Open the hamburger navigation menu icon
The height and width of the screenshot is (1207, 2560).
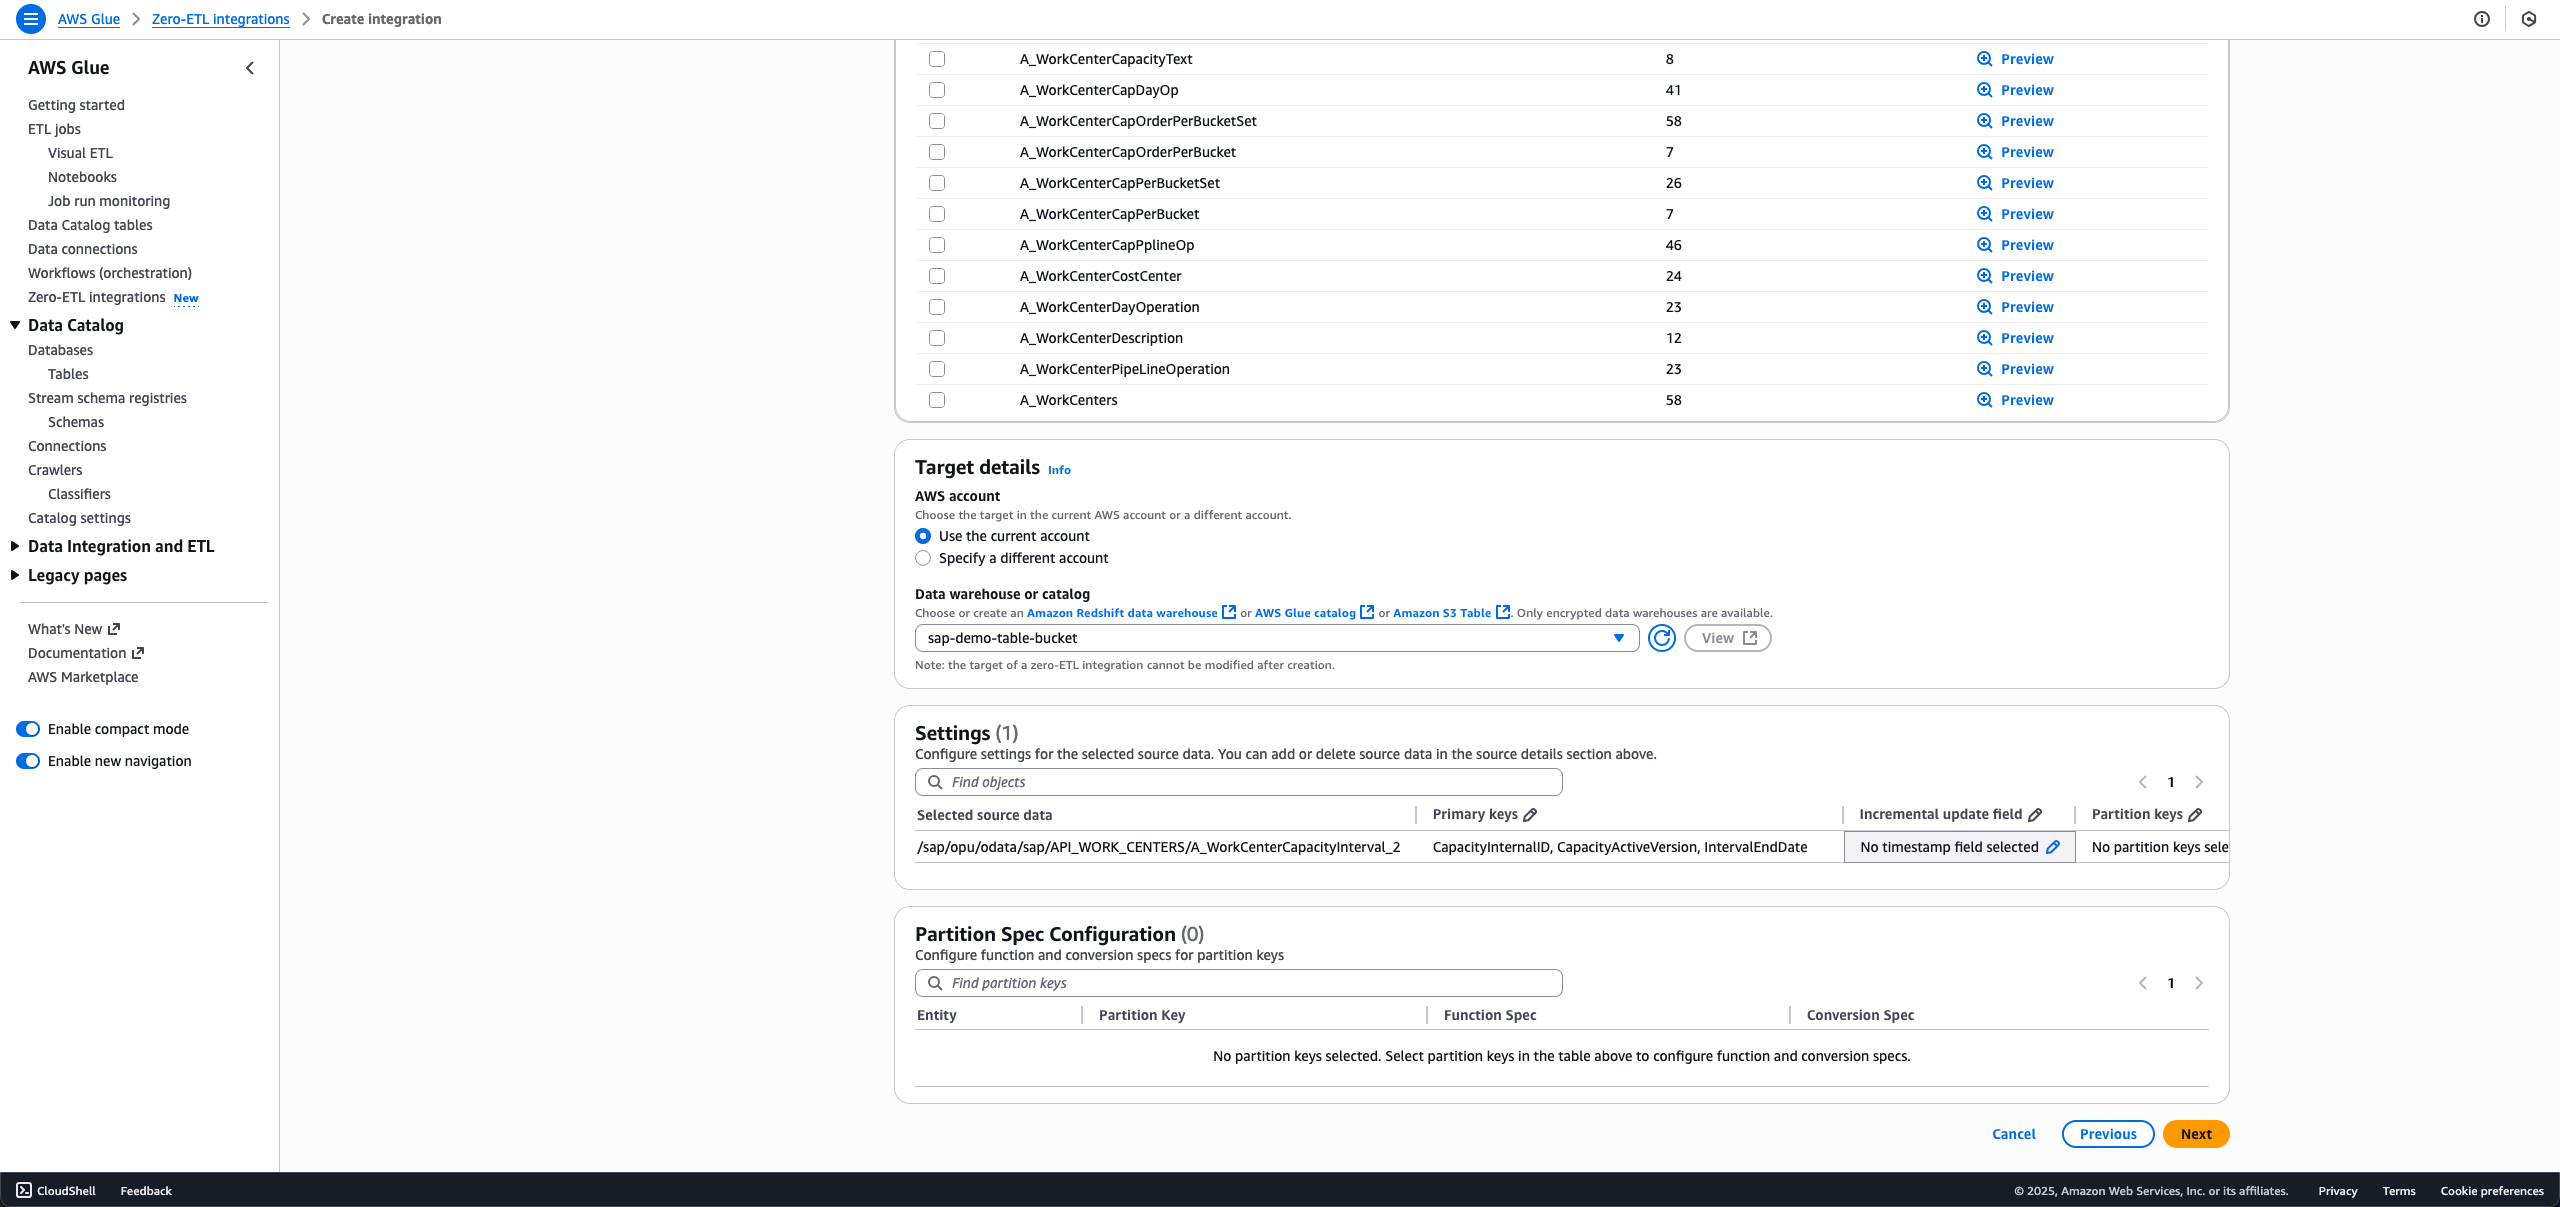(x=31, y=19)
